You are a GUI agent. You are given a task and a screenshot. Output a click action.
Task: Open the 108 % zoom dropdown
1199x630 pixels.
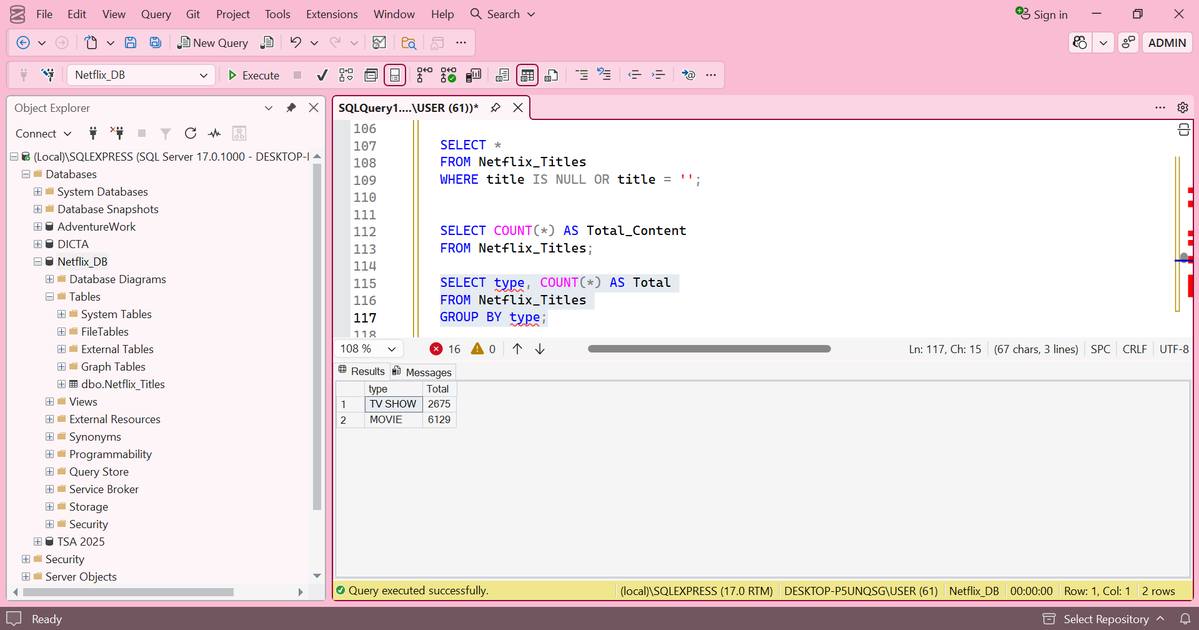392,349
